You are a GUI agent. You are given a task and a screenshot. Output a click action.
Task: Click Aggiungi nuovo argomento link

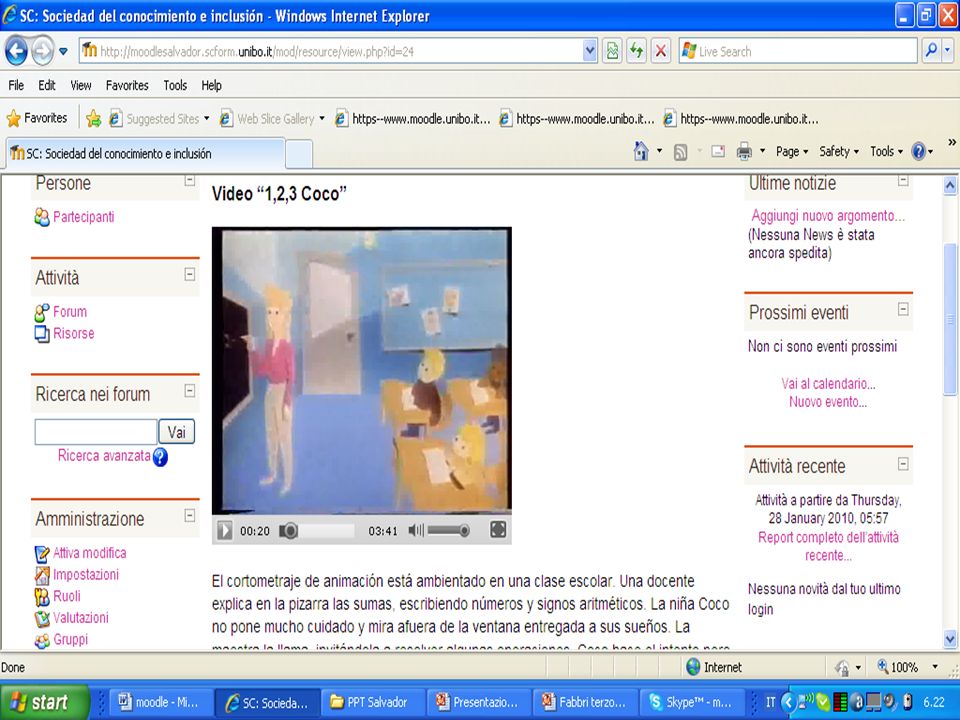point(828,216)
